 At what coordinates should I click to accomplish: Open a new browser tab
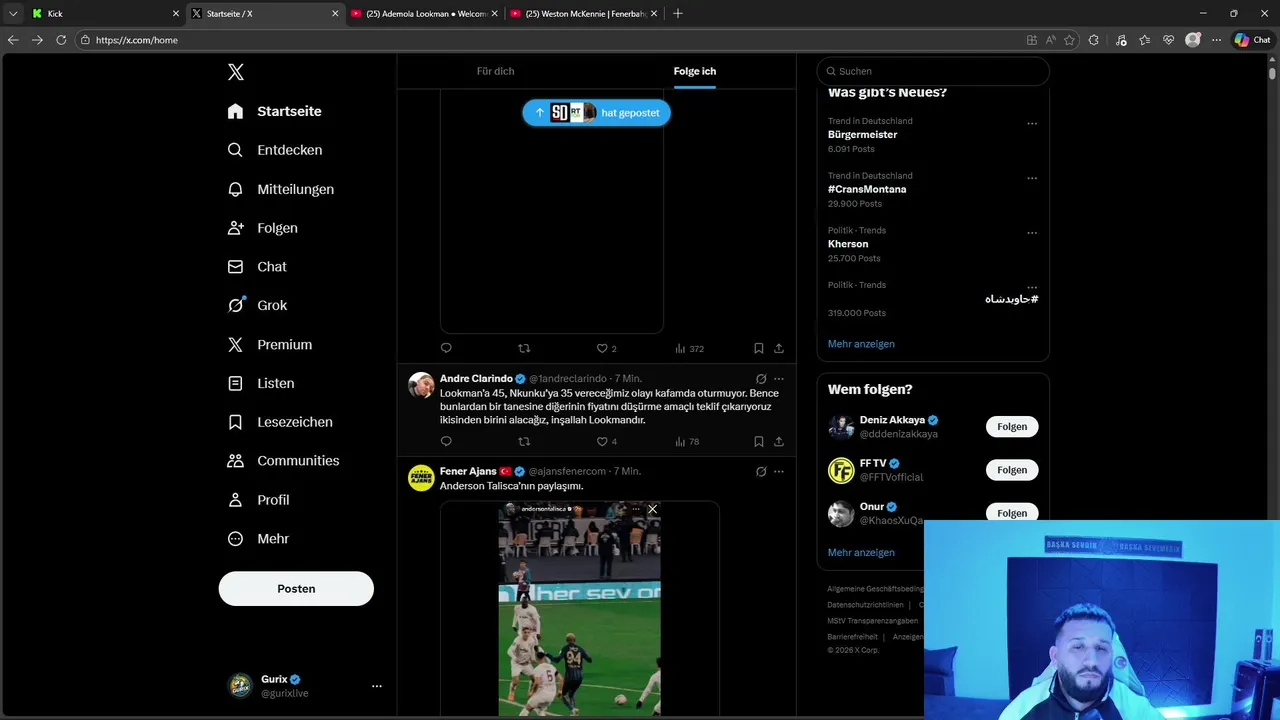pyautogui.click(x=678, y=13)
